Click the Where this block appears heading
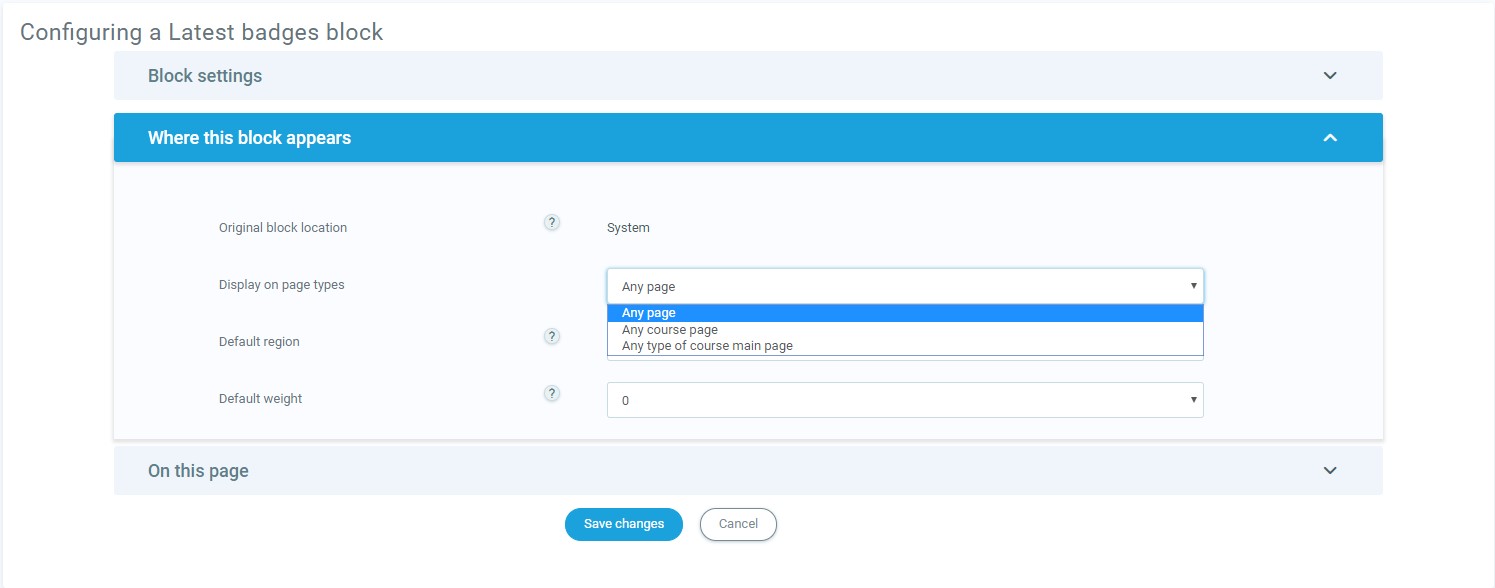Viewport: 1495px width, 588px height. pyautogui.click(x=249, y=138)
